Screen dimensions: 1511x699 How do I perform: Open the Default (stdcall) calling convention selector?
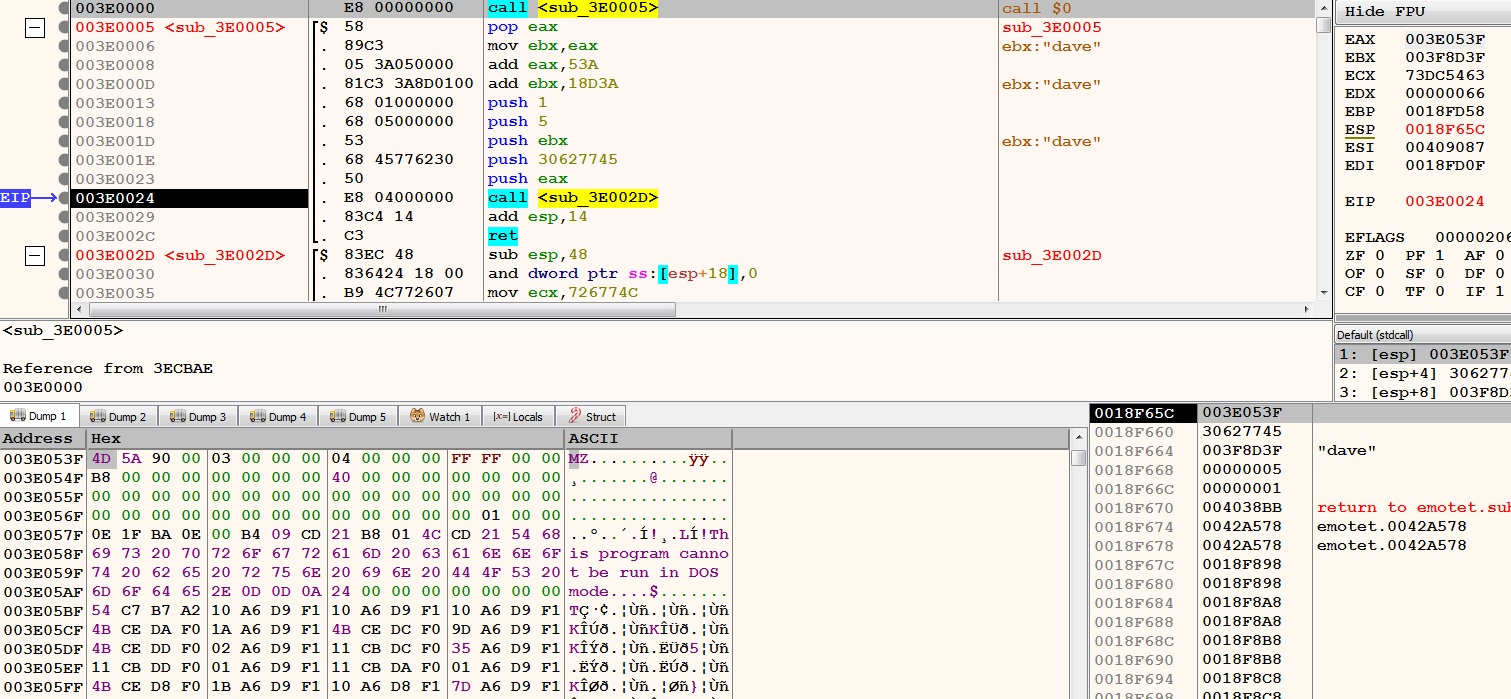(1423, 335)
